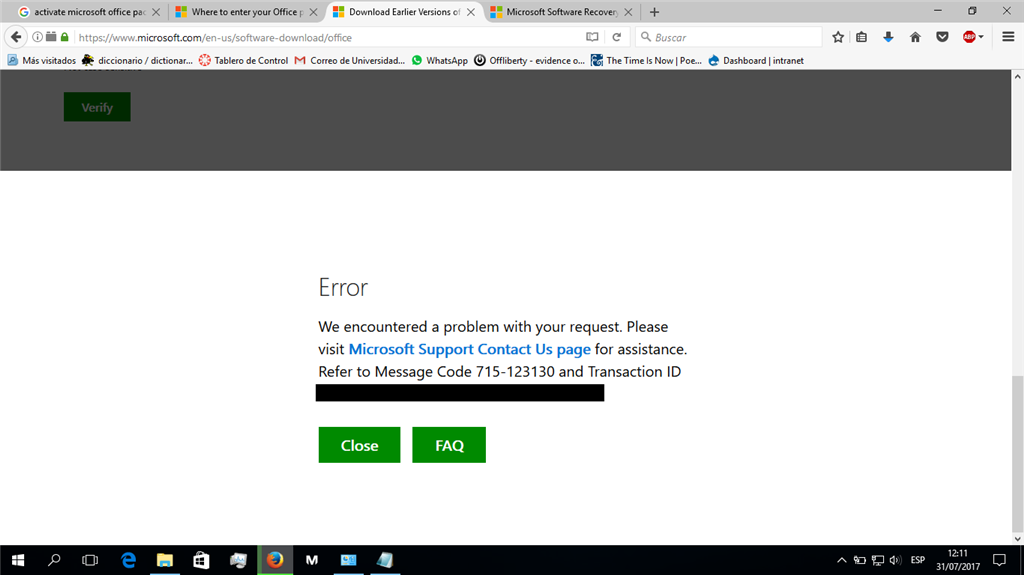The image size is (1024, 575).
Task: Toggle reader view icon in address bar
Action: point(592,37)
